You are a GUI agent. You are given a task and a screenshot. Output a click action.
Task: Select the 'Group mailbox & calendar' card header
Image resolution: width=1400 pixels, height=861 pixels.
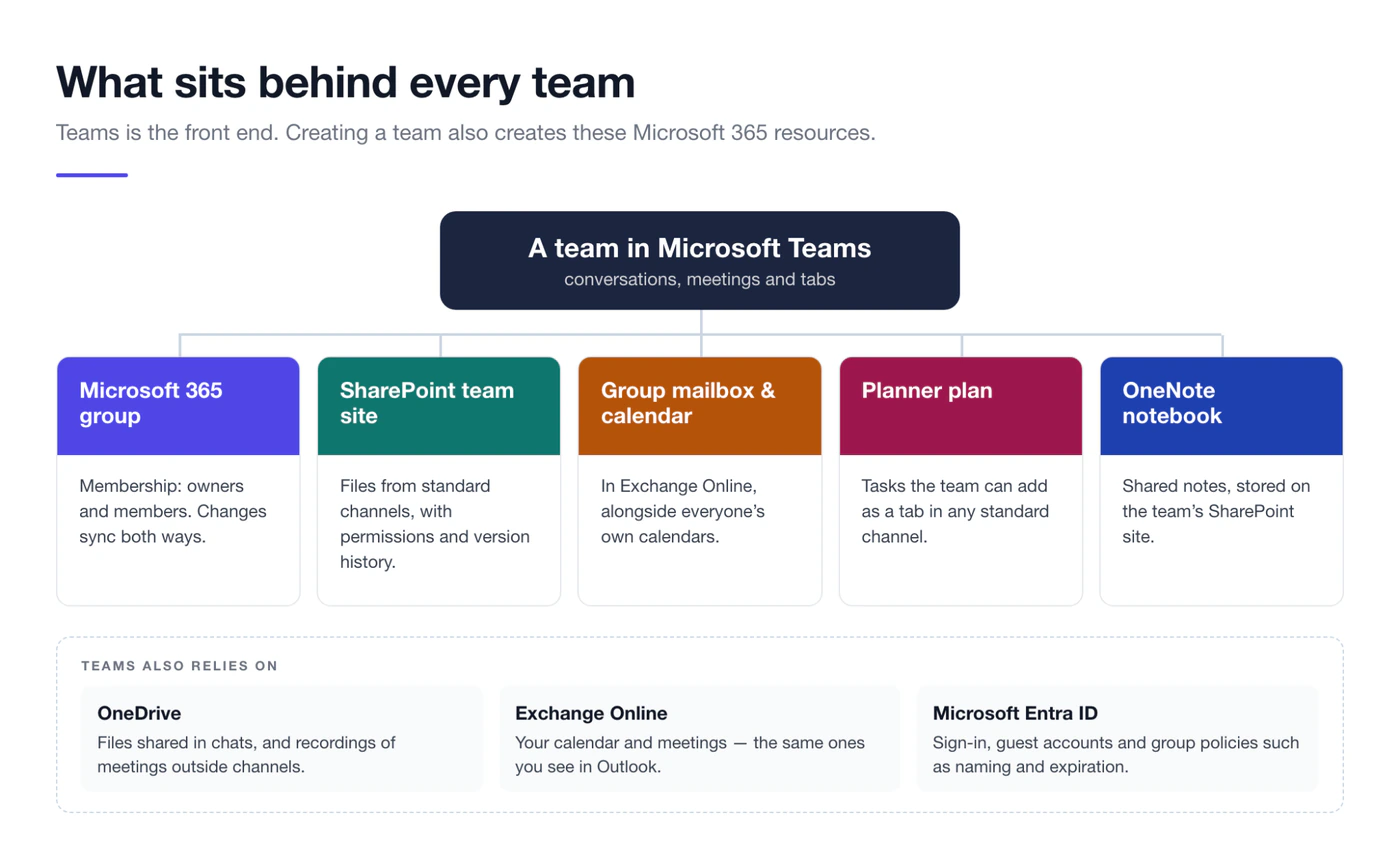pyautogui.click(x=700, y=406)
